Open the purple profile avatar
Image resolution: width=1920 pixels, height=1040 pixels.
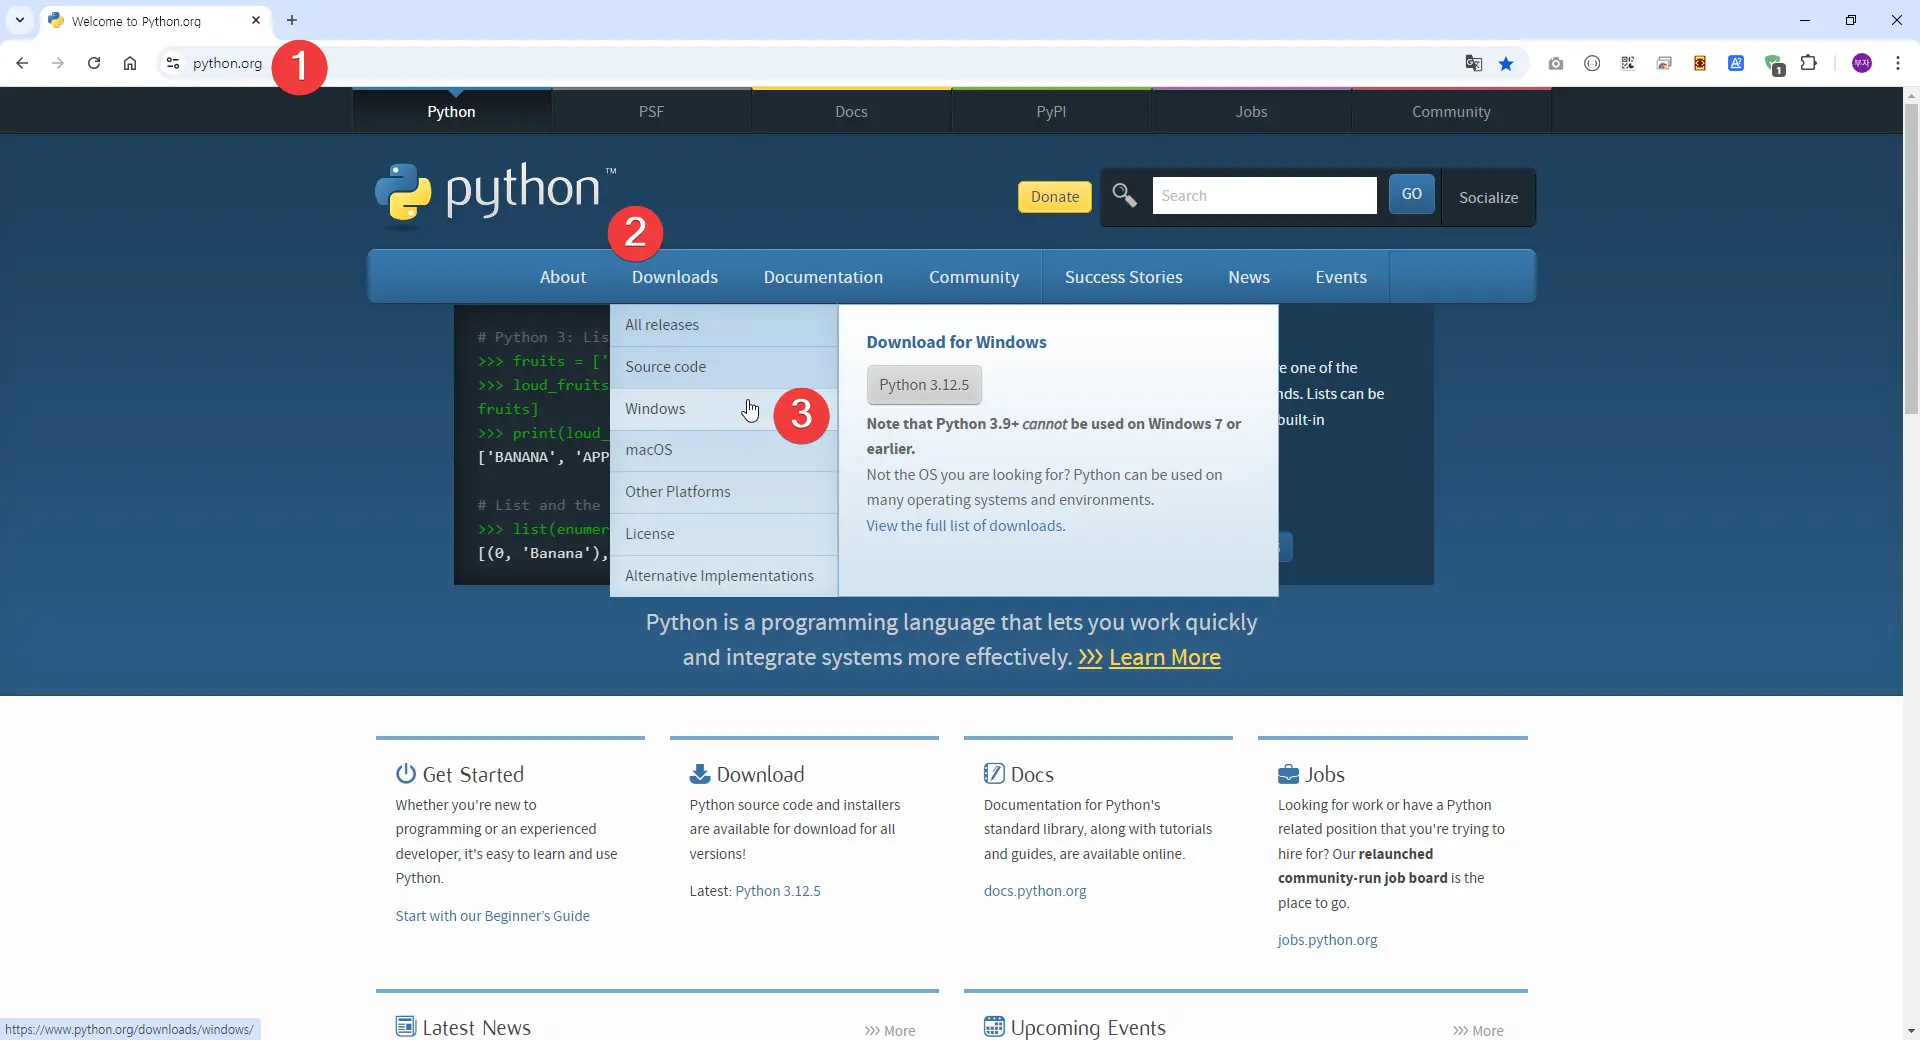pos(1862,63)
